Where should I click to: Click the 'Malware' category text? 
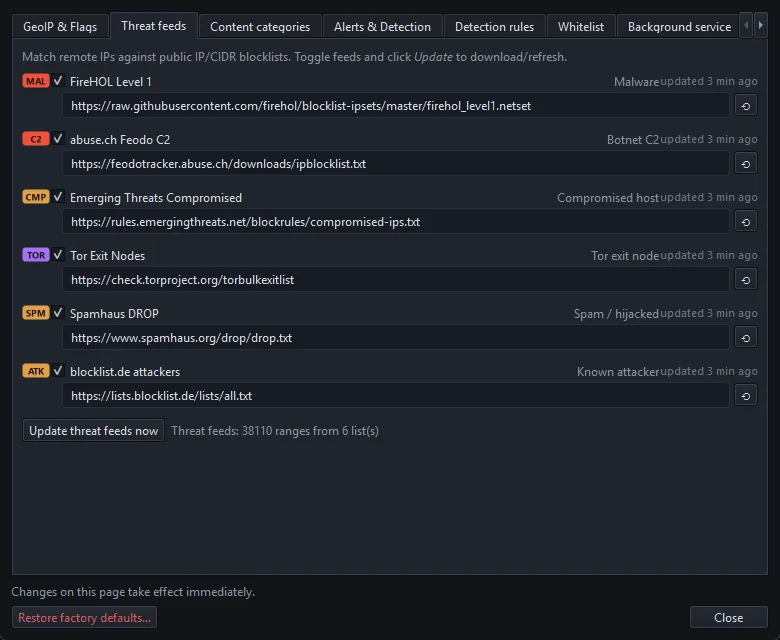636,82
